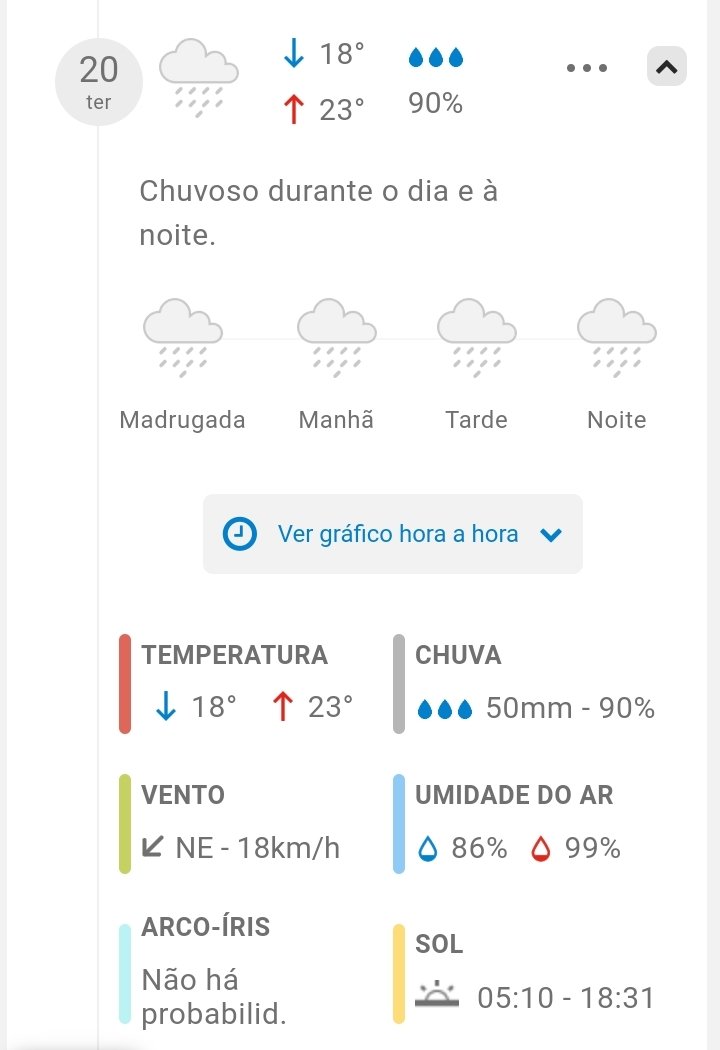The image size is (720, 1050).
Task: Click the wind direction arrow icon
Action: (x=153, y=847)
